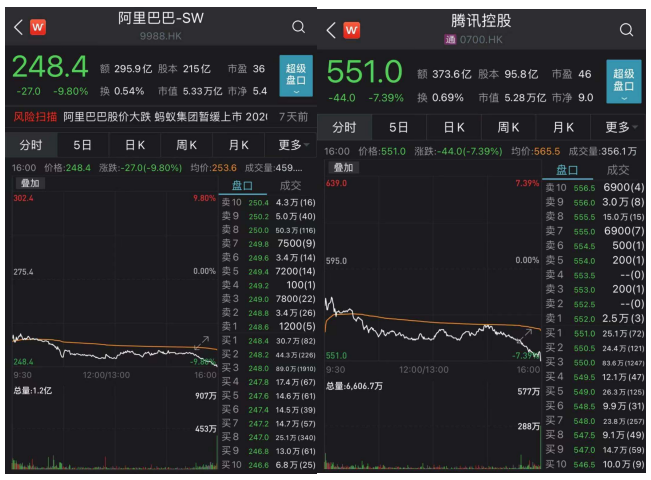Tap the red W logo on the Tencent panel

click(x=351, y=30)
